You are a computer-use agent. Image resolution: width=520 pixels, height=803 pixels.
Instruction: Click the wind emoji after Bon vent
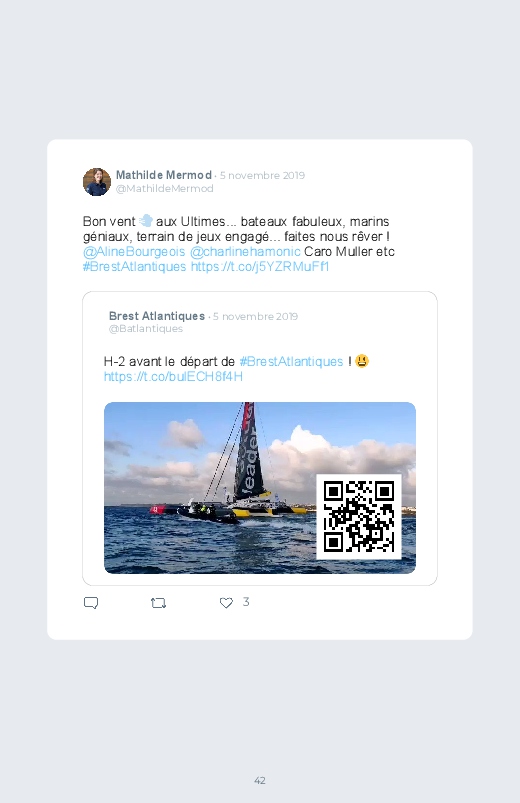pos(146,221)
